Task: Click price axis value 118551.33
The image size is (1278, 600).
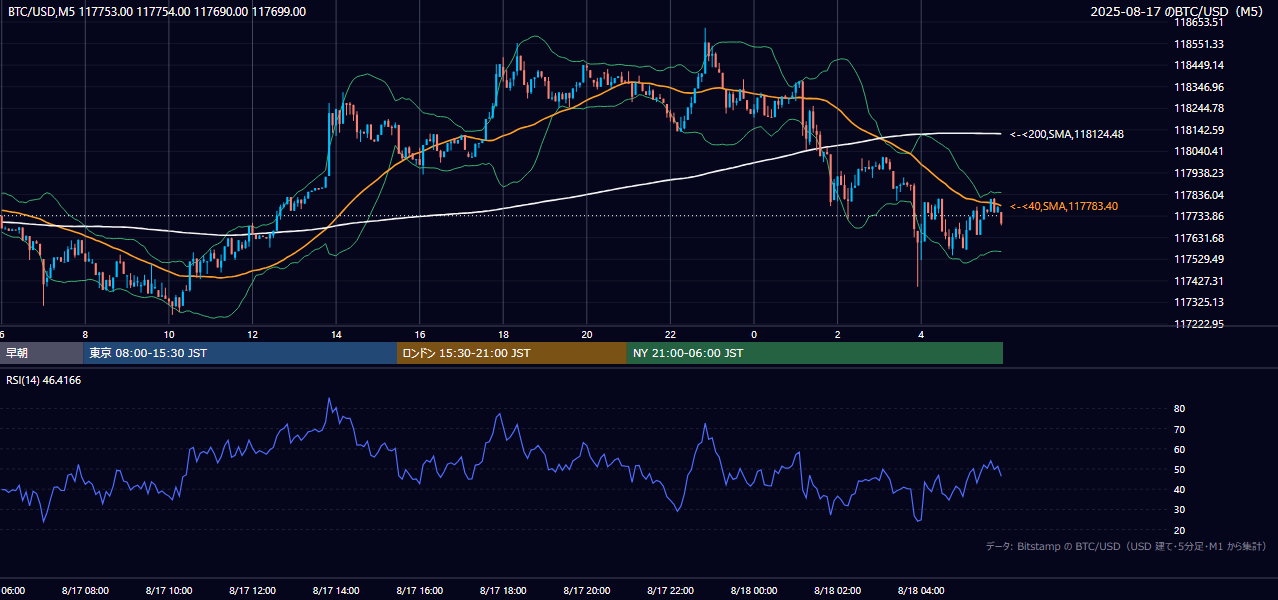Action: click(x=1199, y=44)
